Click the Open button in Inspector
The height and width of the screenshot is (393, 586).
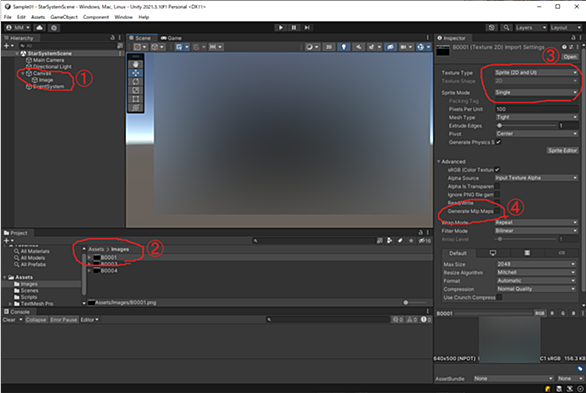click(x=570, y=57)
